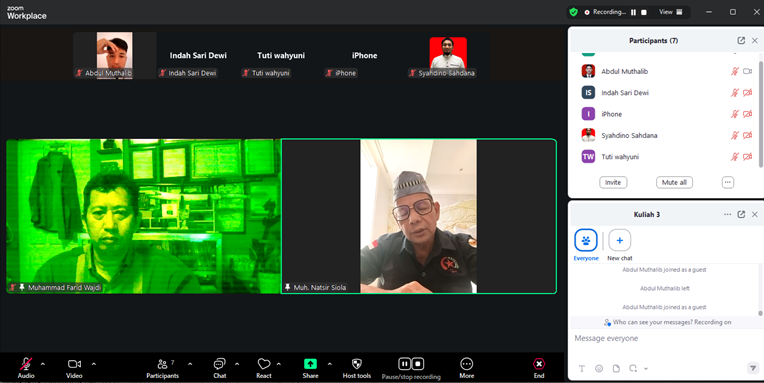
Task: Open the Chat toolbar icon
Action: tap(220, 364)
